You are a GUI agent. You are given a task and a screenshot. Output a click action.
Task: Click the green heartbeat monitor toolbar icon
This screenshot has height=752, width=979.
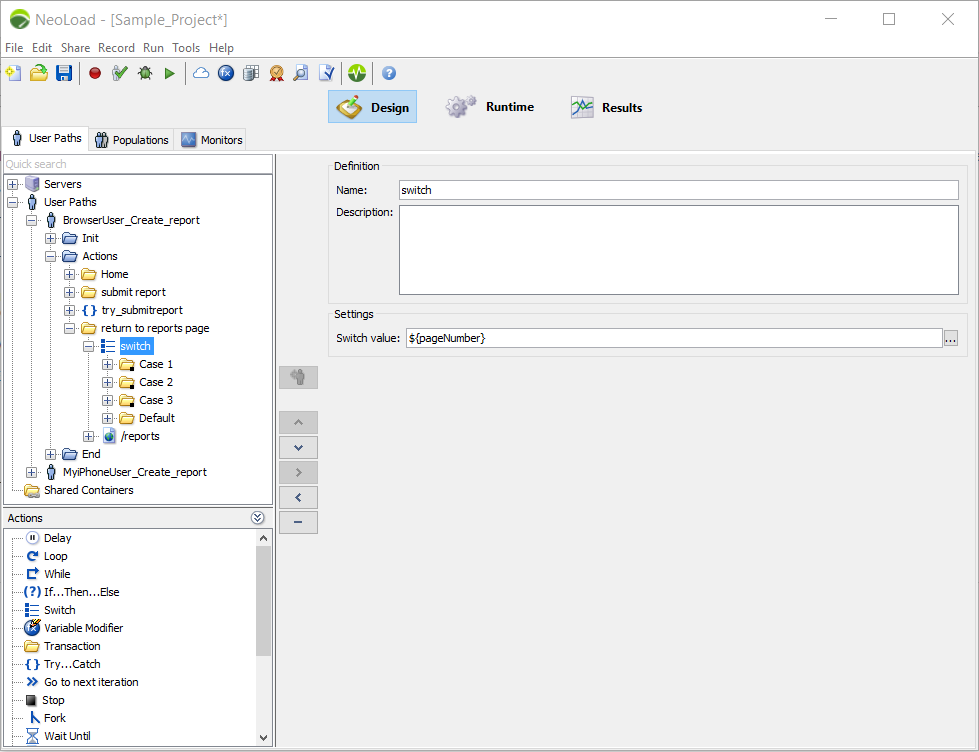coord(357,73)
